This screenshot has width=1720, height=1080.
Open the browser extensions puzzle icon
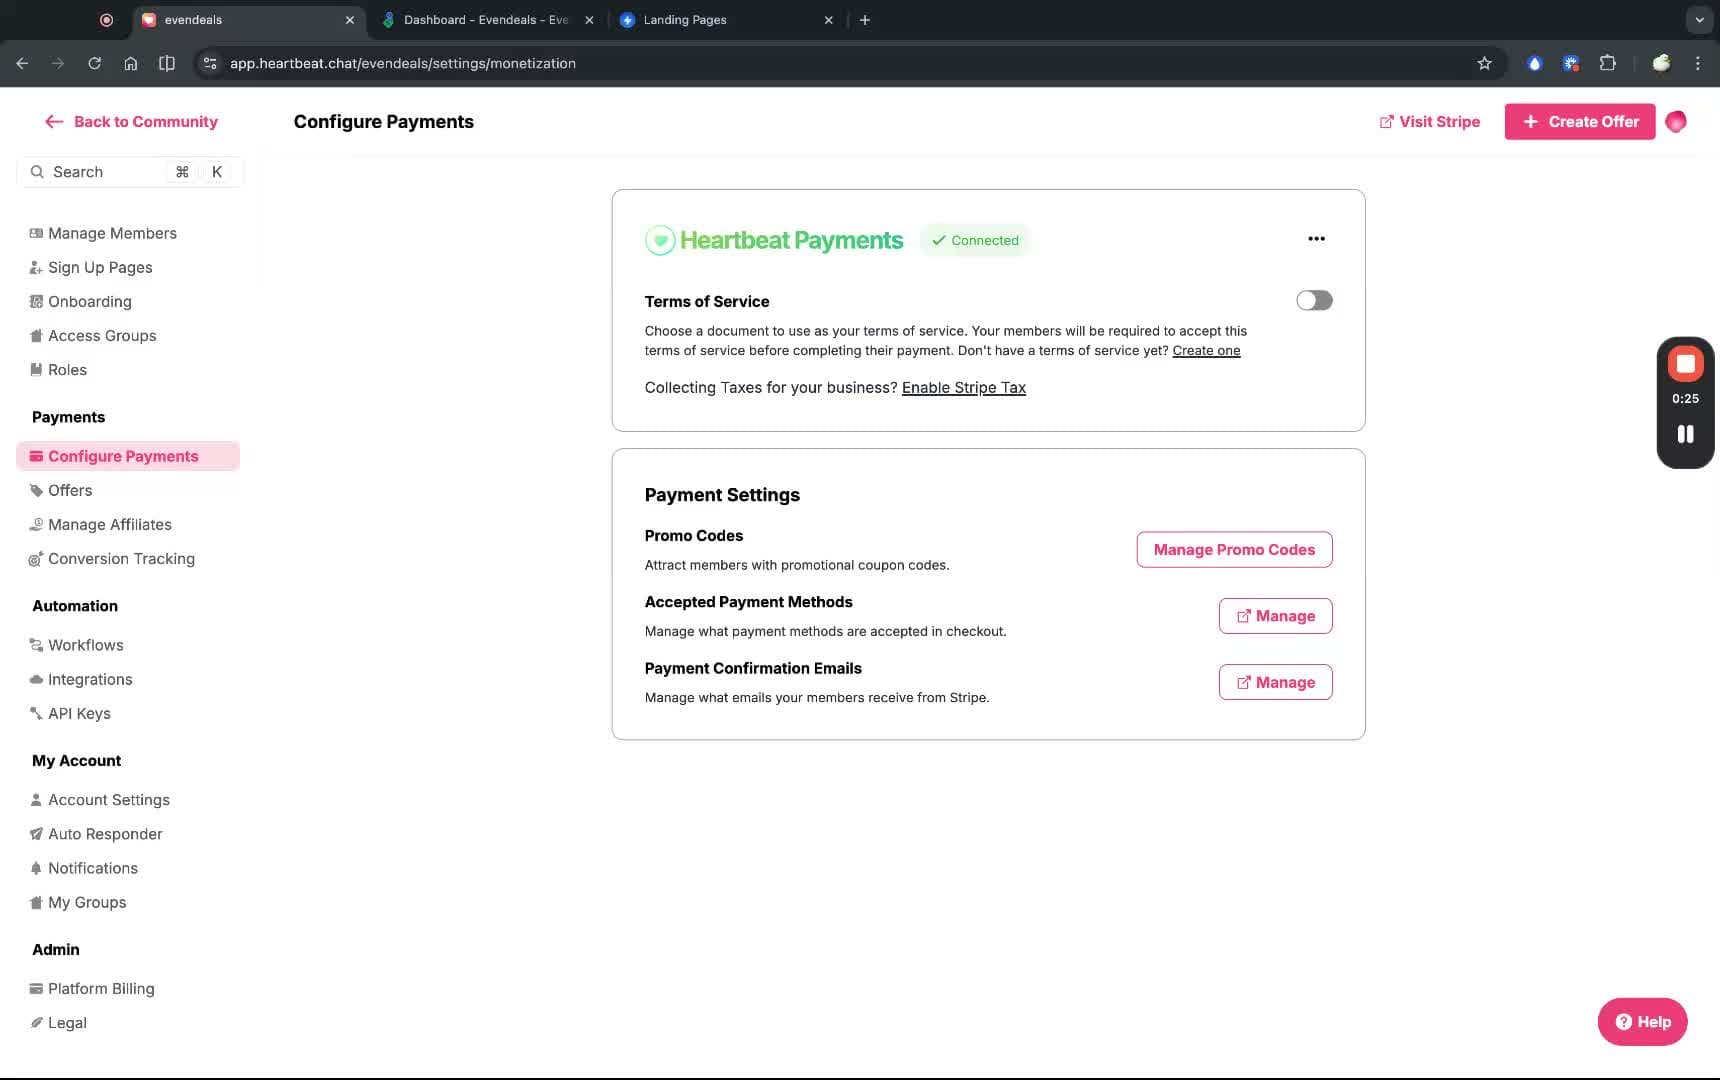[1608, 63]
